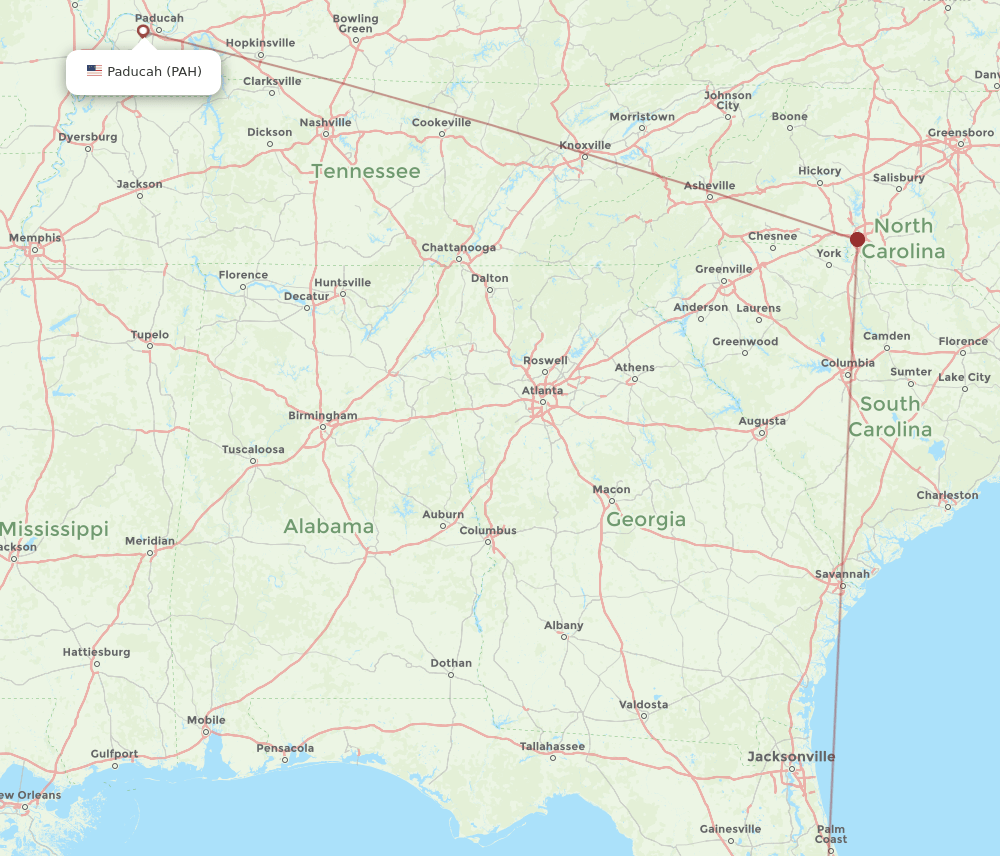1000x856 pixels.
Task: Click the Tennessee state label
Action: (366, 171)
